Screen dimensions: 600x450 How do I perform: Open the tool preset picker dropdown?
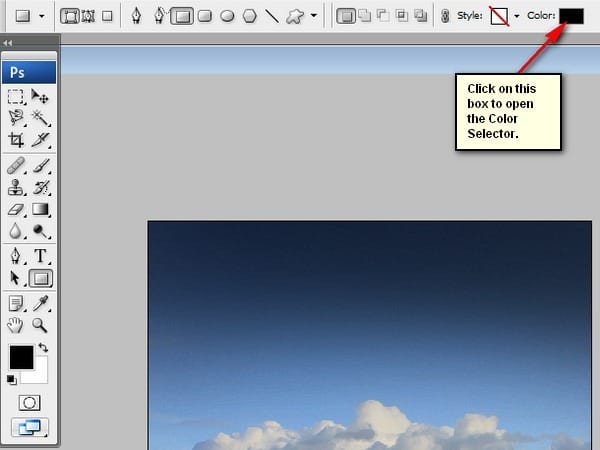(x=40, y=16)
